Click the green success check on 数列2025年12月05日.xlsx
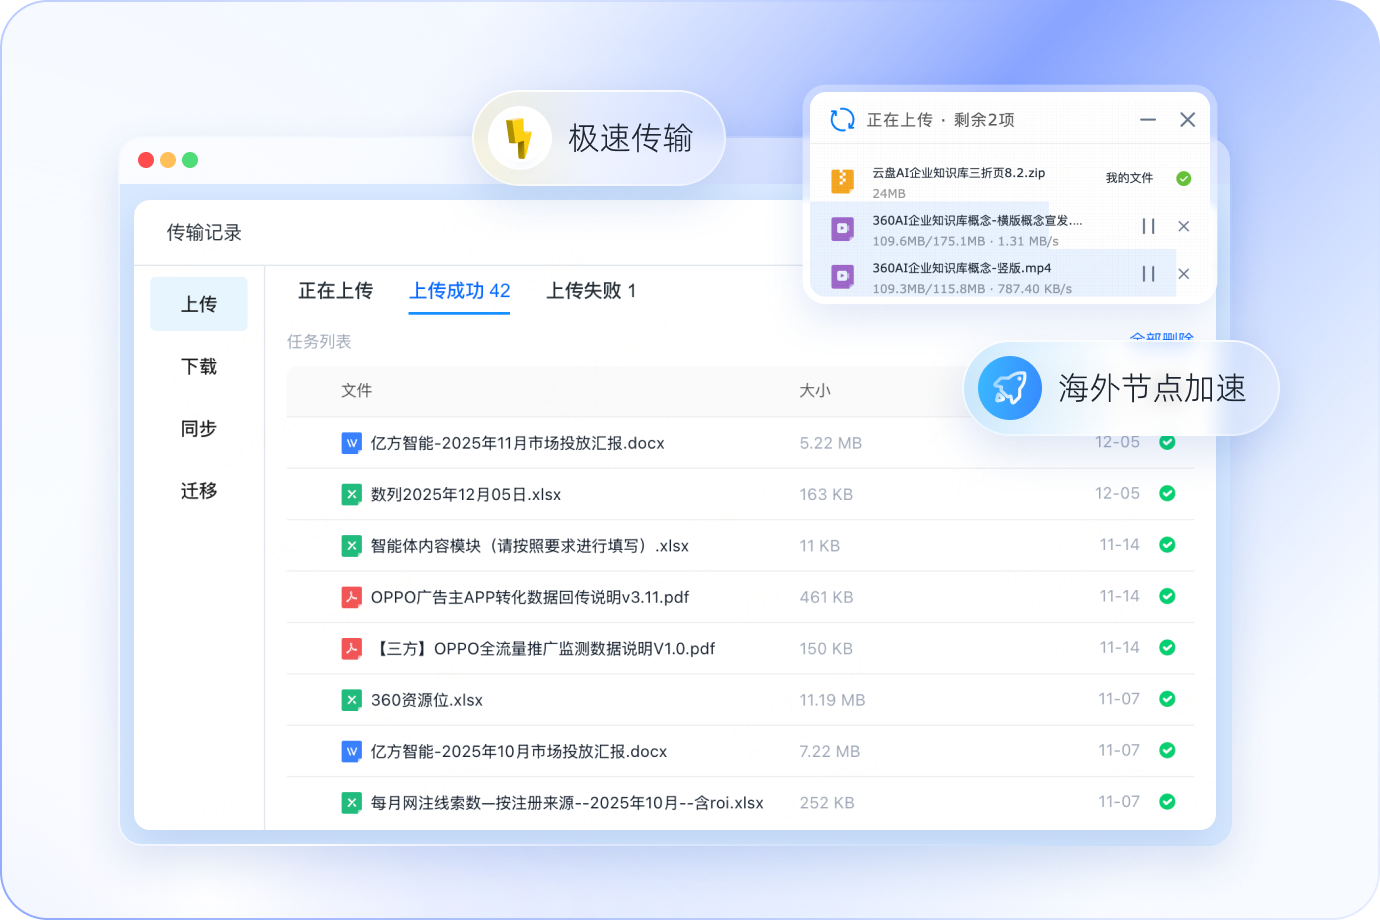Screen dimensions: 1380x920 1167,494
